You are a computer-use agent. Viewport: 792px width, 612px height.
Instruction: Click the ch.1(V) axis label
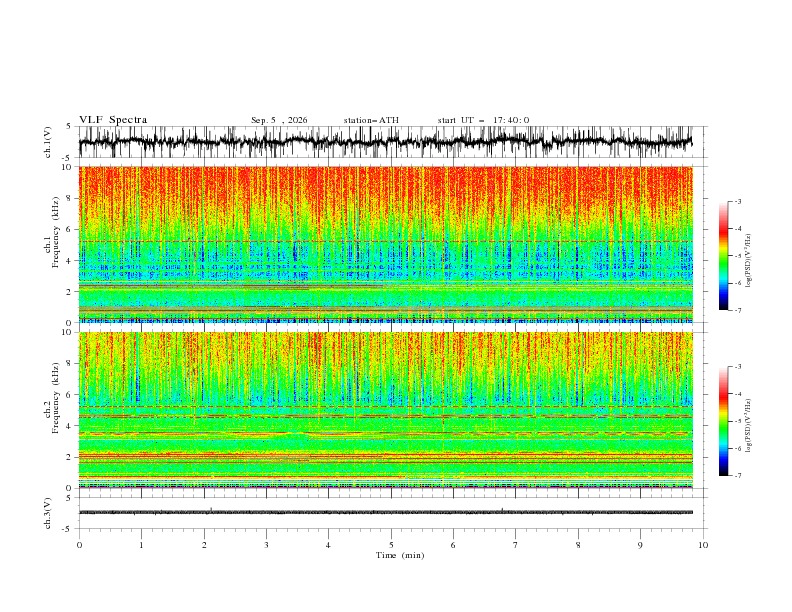pos(48,142)
